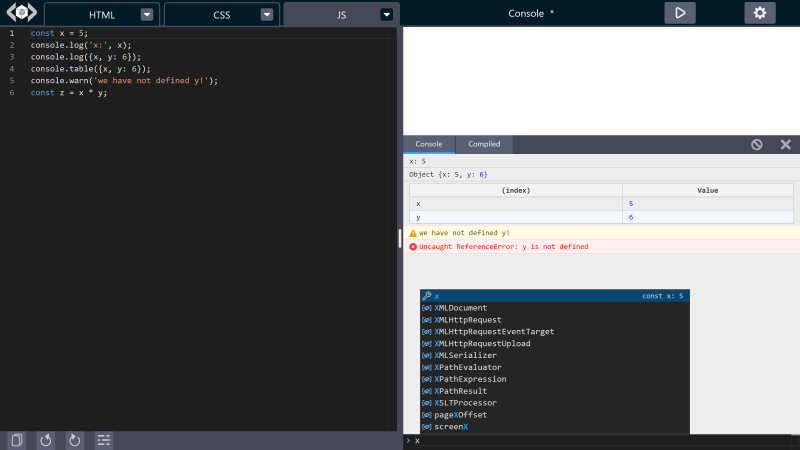
Task: Close the console tools pane
Action: (785, 144)
